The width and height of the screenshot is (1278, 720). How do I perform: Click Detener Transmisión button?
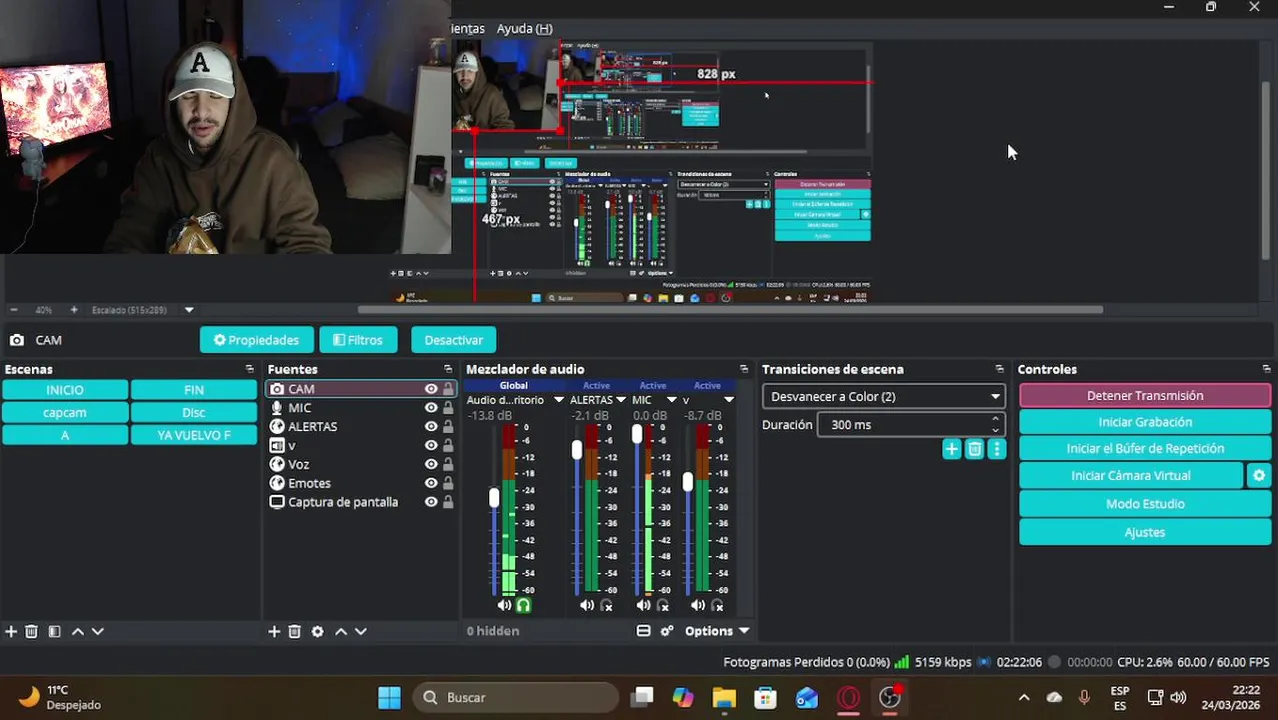pos(1145,395)
